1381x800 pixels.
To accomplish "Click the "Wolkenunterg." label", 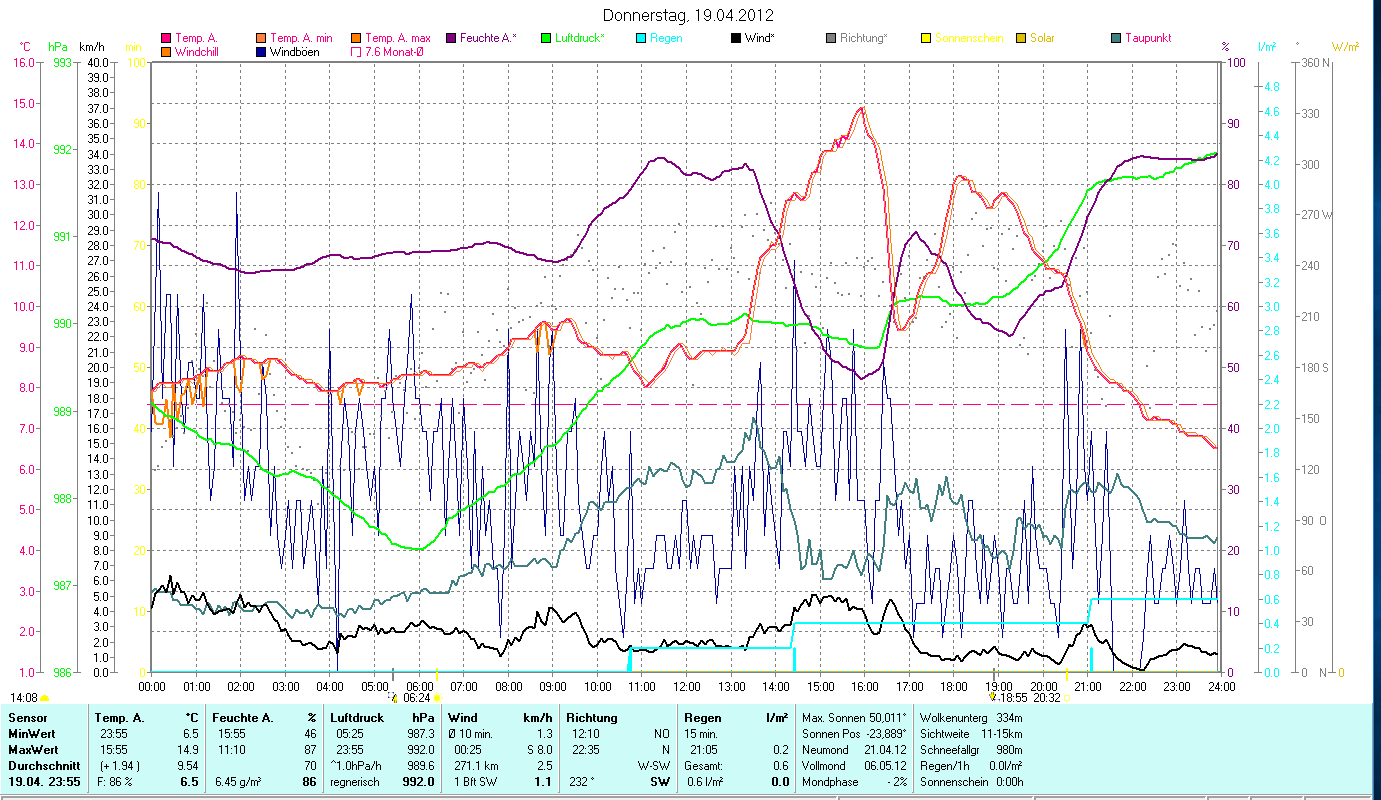I will coord(953,718).
